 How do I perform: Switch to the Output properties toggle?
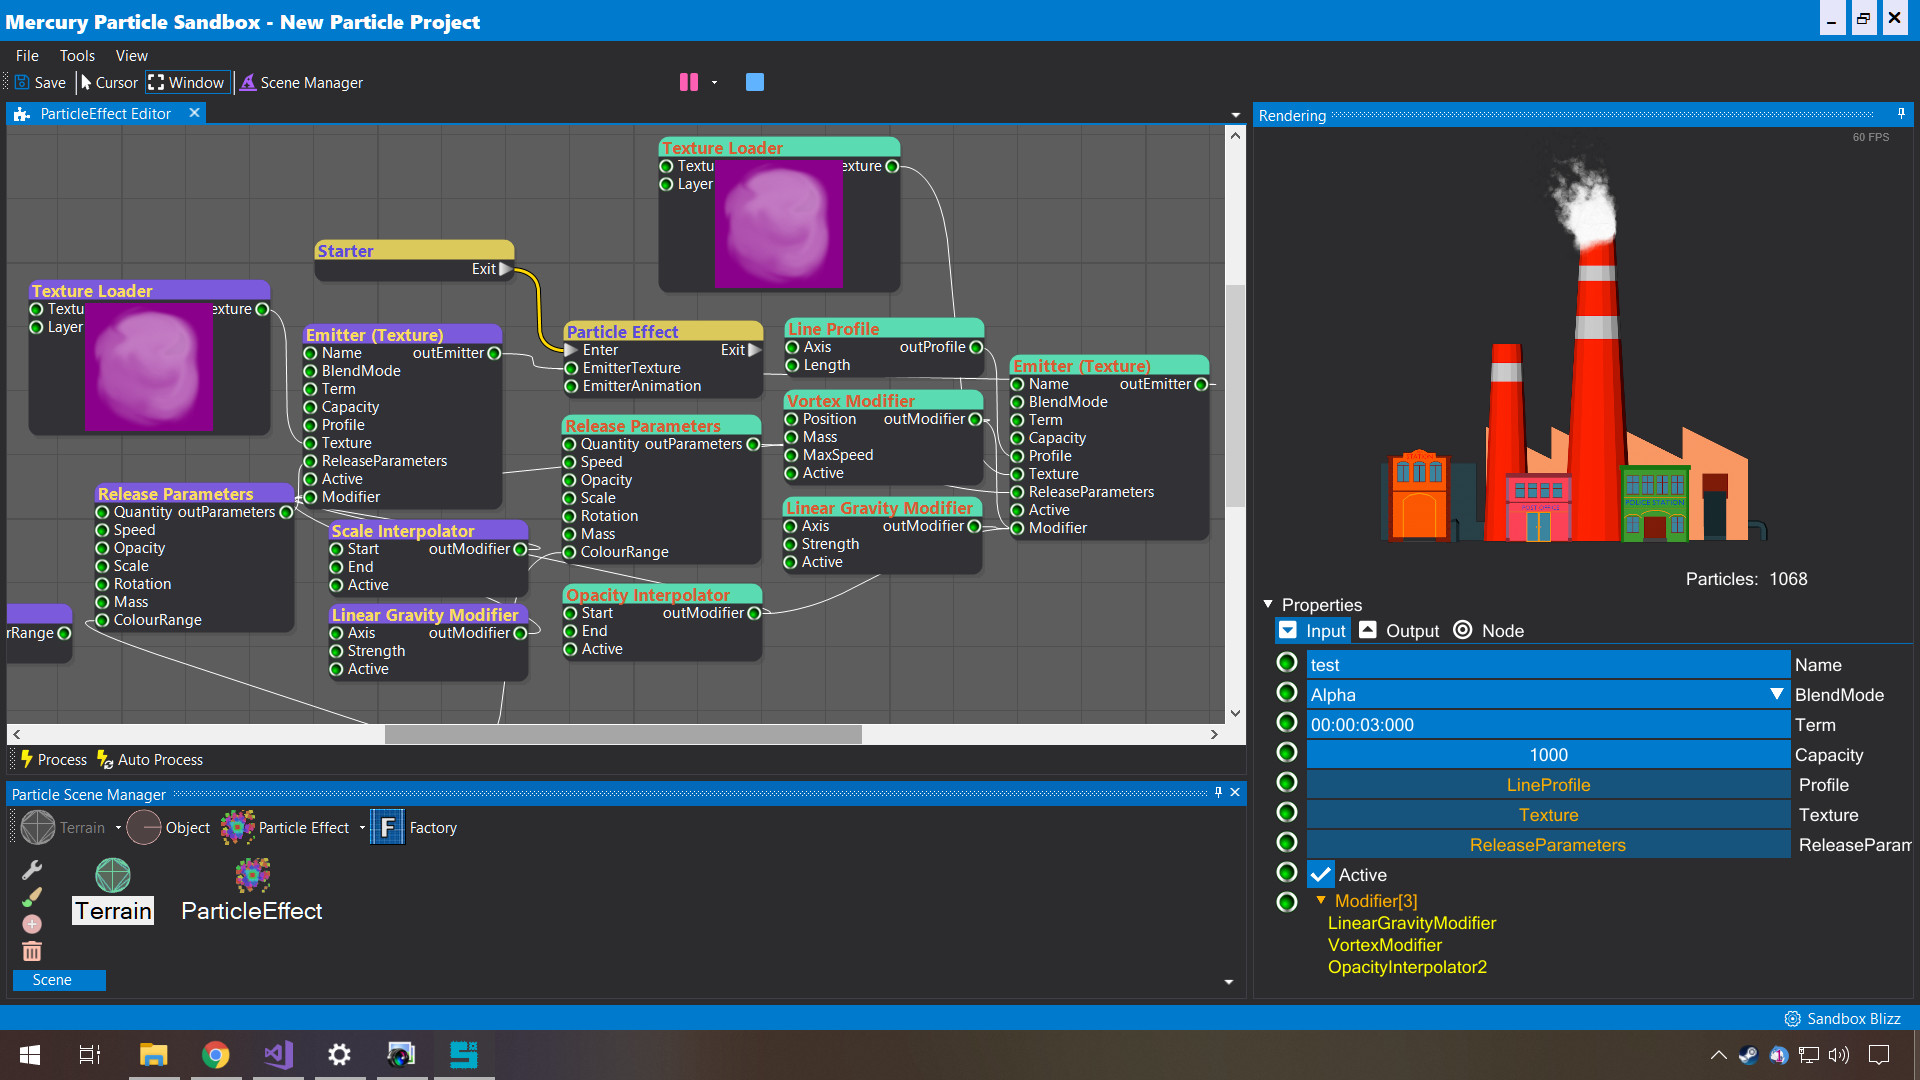tap(1399, 630)
